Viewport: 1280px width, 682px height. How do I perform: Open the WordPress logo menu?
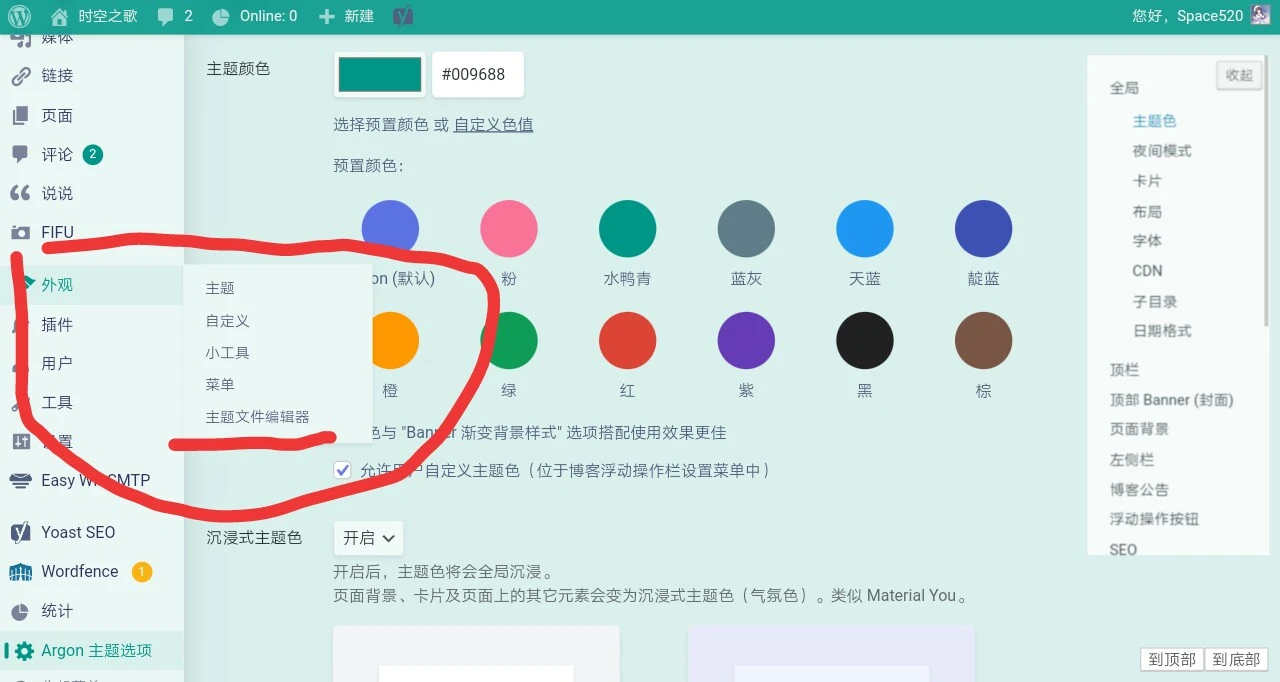(x=20, y=16)
